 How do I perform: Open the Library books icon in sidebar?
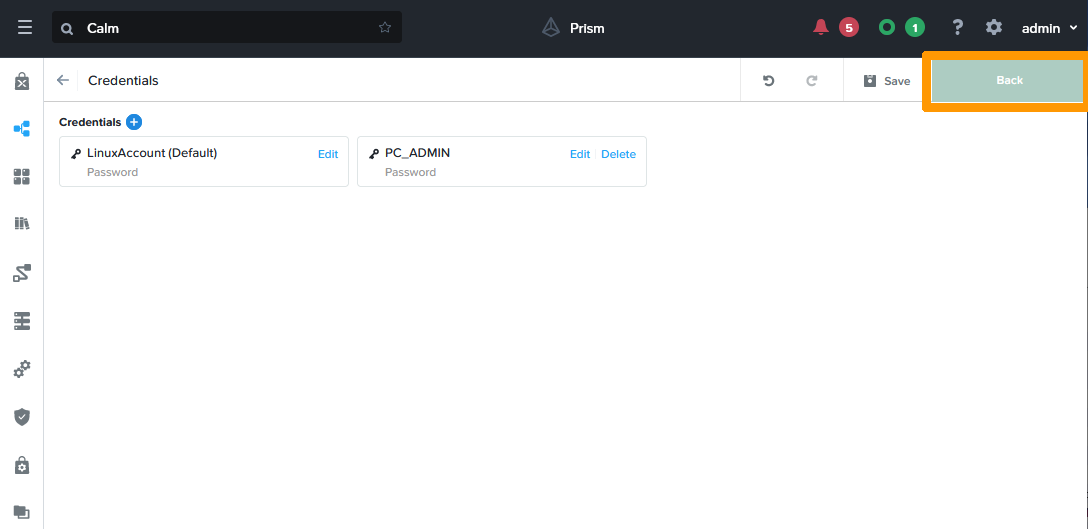22,224
